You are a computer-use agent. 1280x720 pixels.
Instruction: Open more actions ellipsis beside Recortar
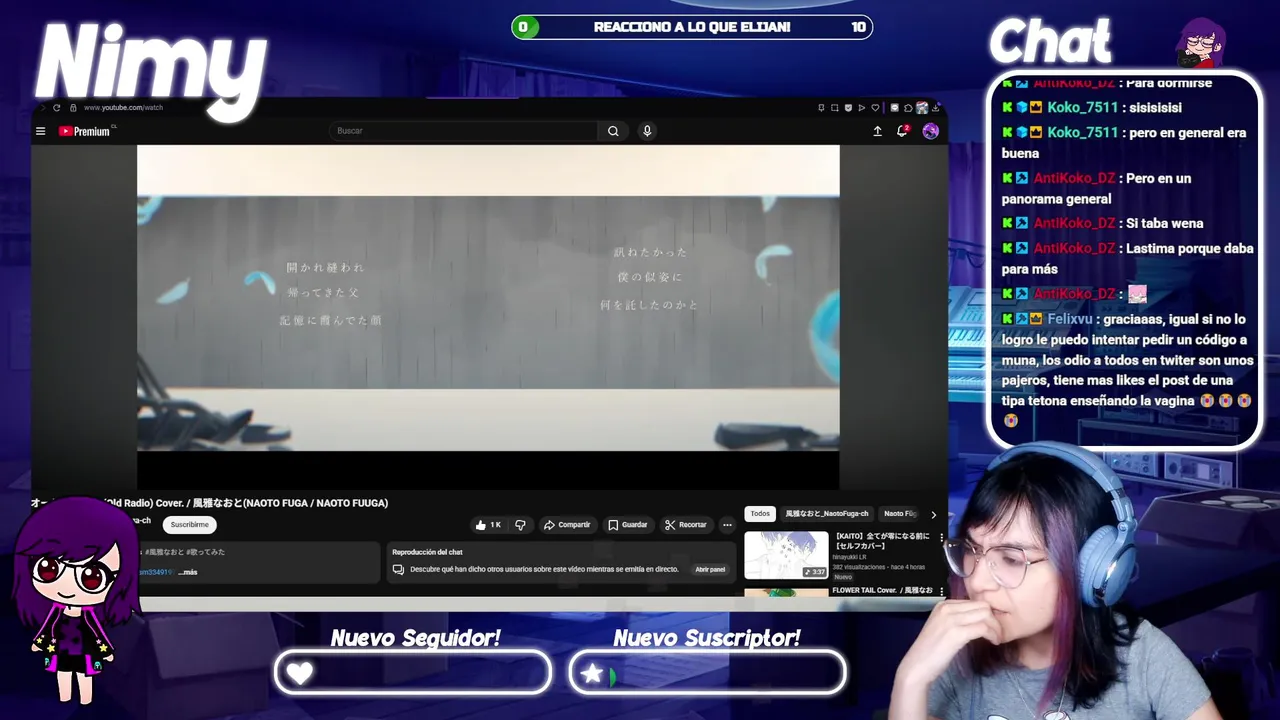[x=727, y=525]
